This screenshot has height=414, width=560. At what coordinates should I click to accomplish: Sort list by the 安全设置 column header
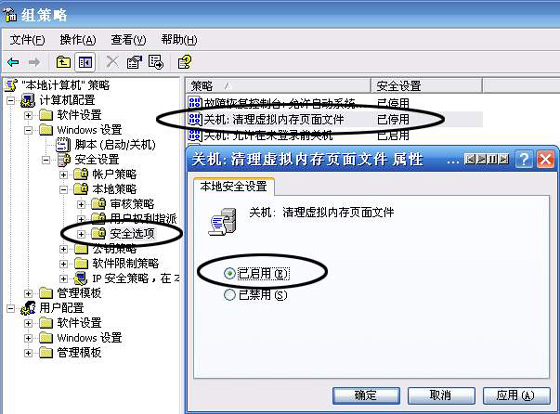(x=426, y=86)
